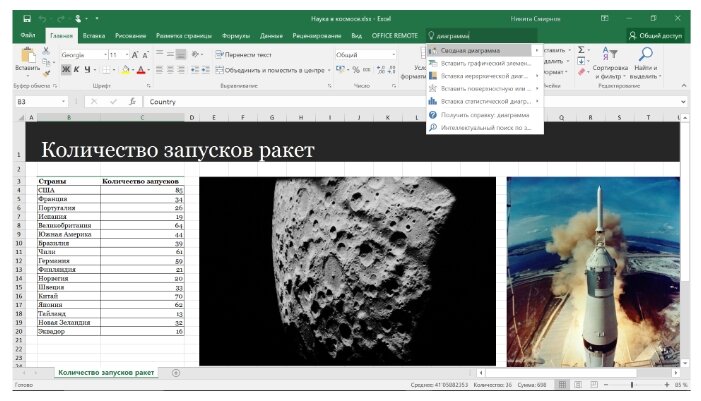Viewport: 701px width, 401px height.
Task: Select Вставка статистической диаграммы menu item
Action: tap(485, 101)
